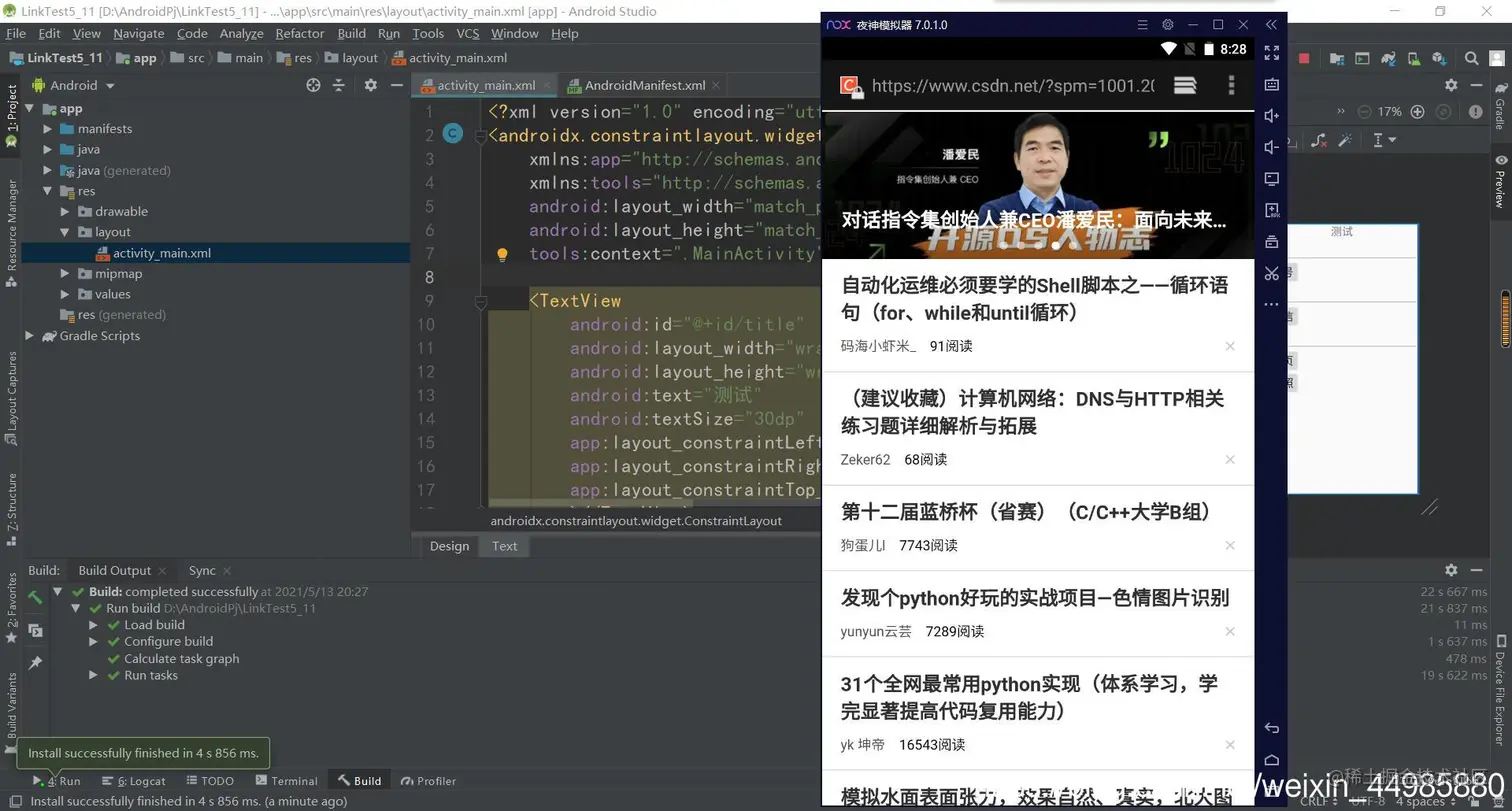This screenshot has width=1512, height=811.
Task: Expand the values folder
Action: tap(65, 294)
